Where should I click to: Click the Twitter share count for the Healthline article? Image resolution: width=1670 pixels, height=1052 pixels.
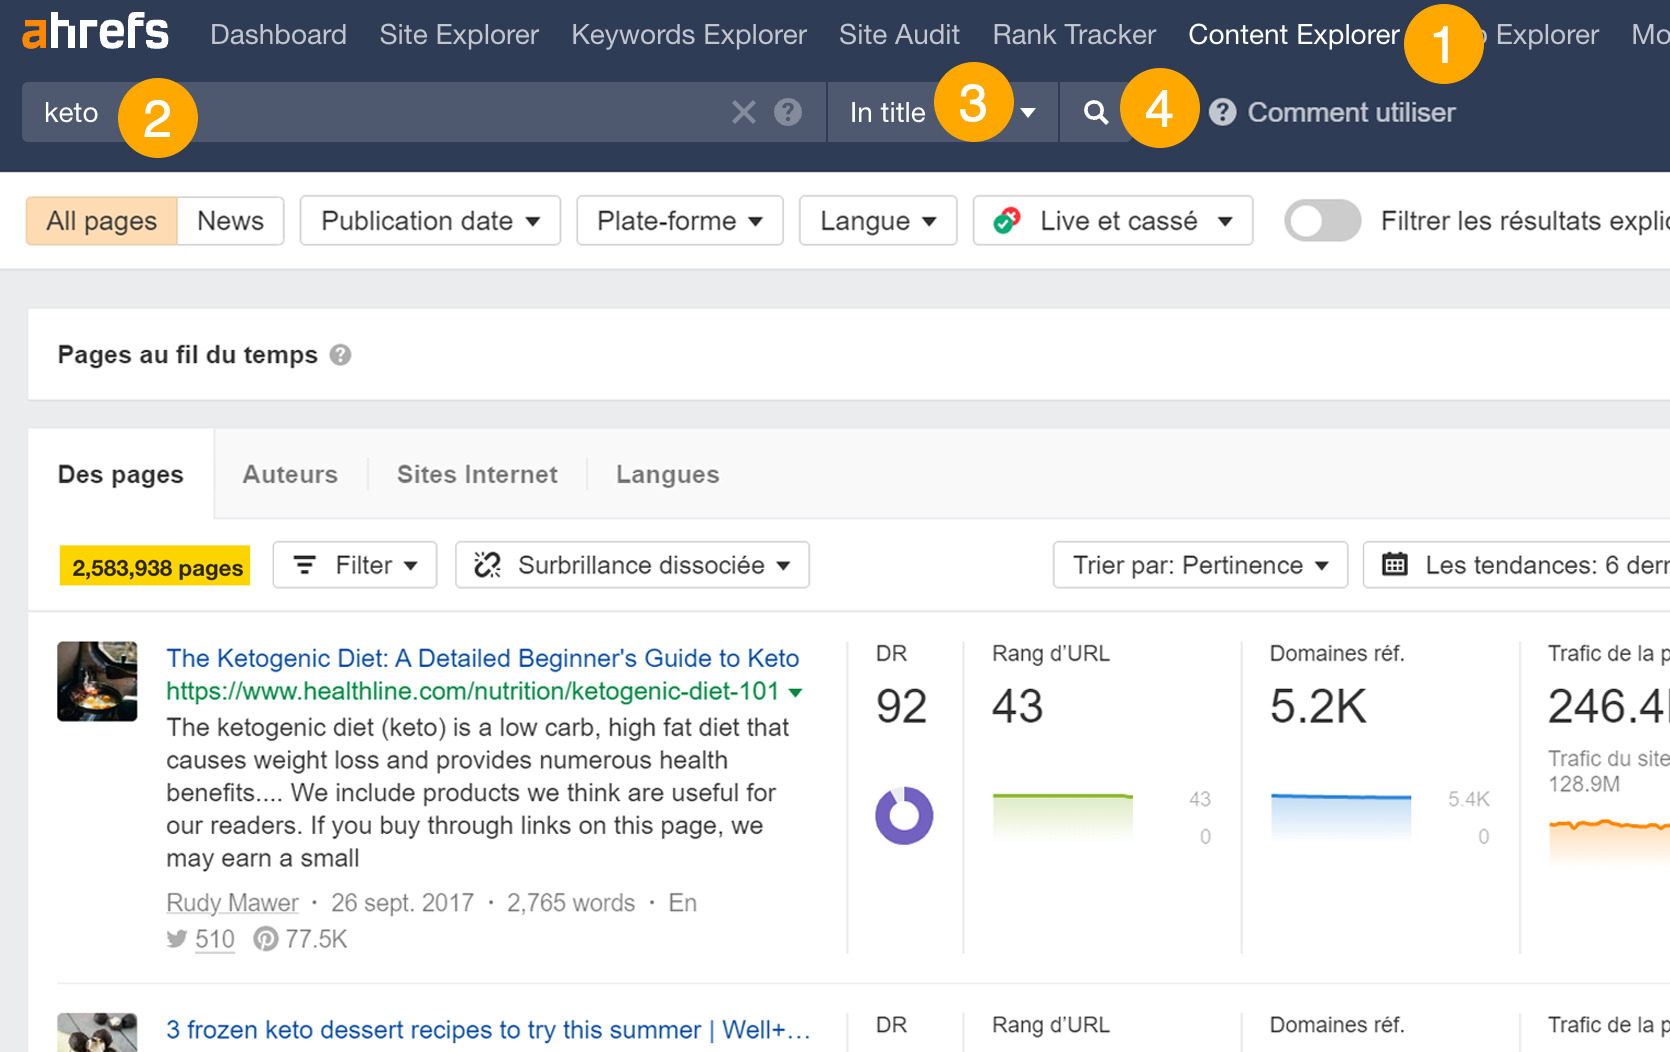(213, 939)
